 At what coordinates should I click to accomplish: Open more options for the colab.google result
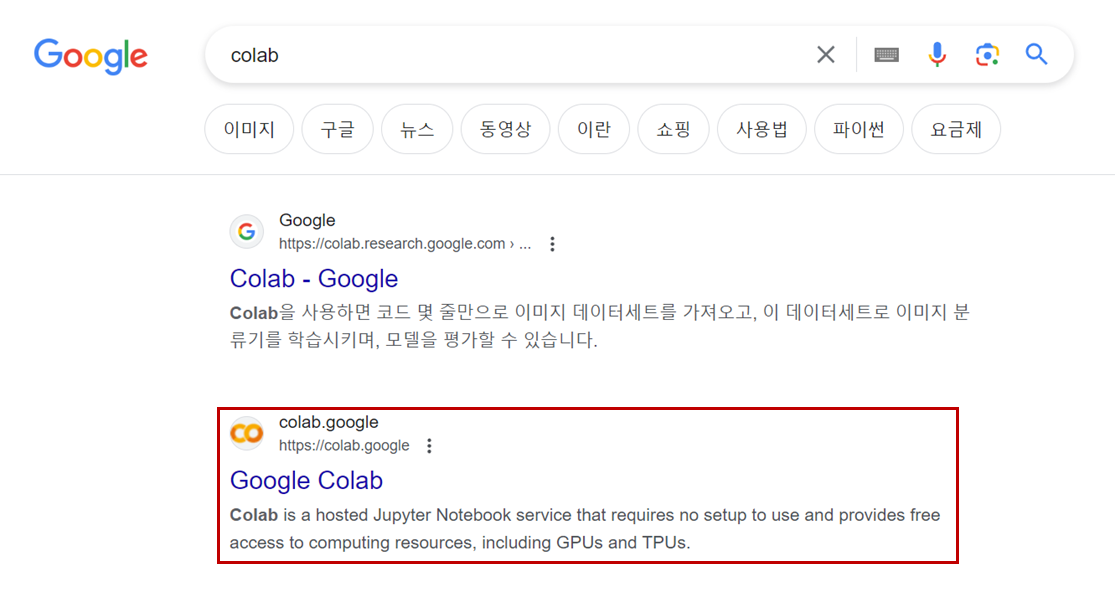point(429,446)
